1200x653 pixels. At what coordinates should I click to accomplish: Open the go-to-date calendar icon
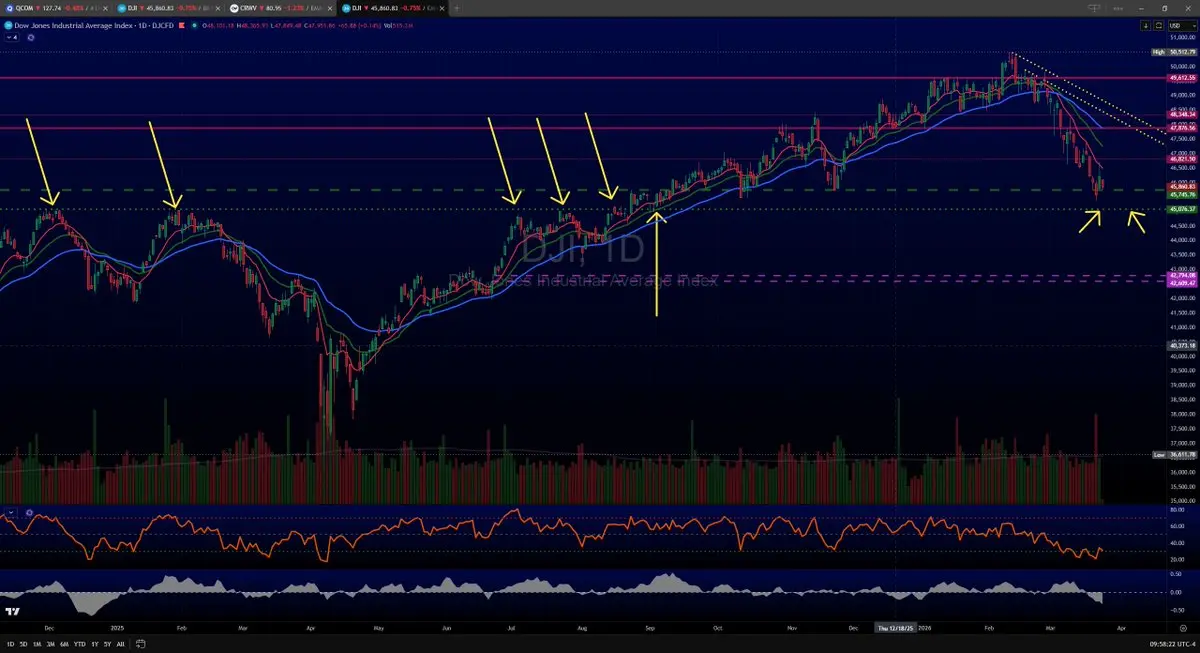click(x=141, y=644)
